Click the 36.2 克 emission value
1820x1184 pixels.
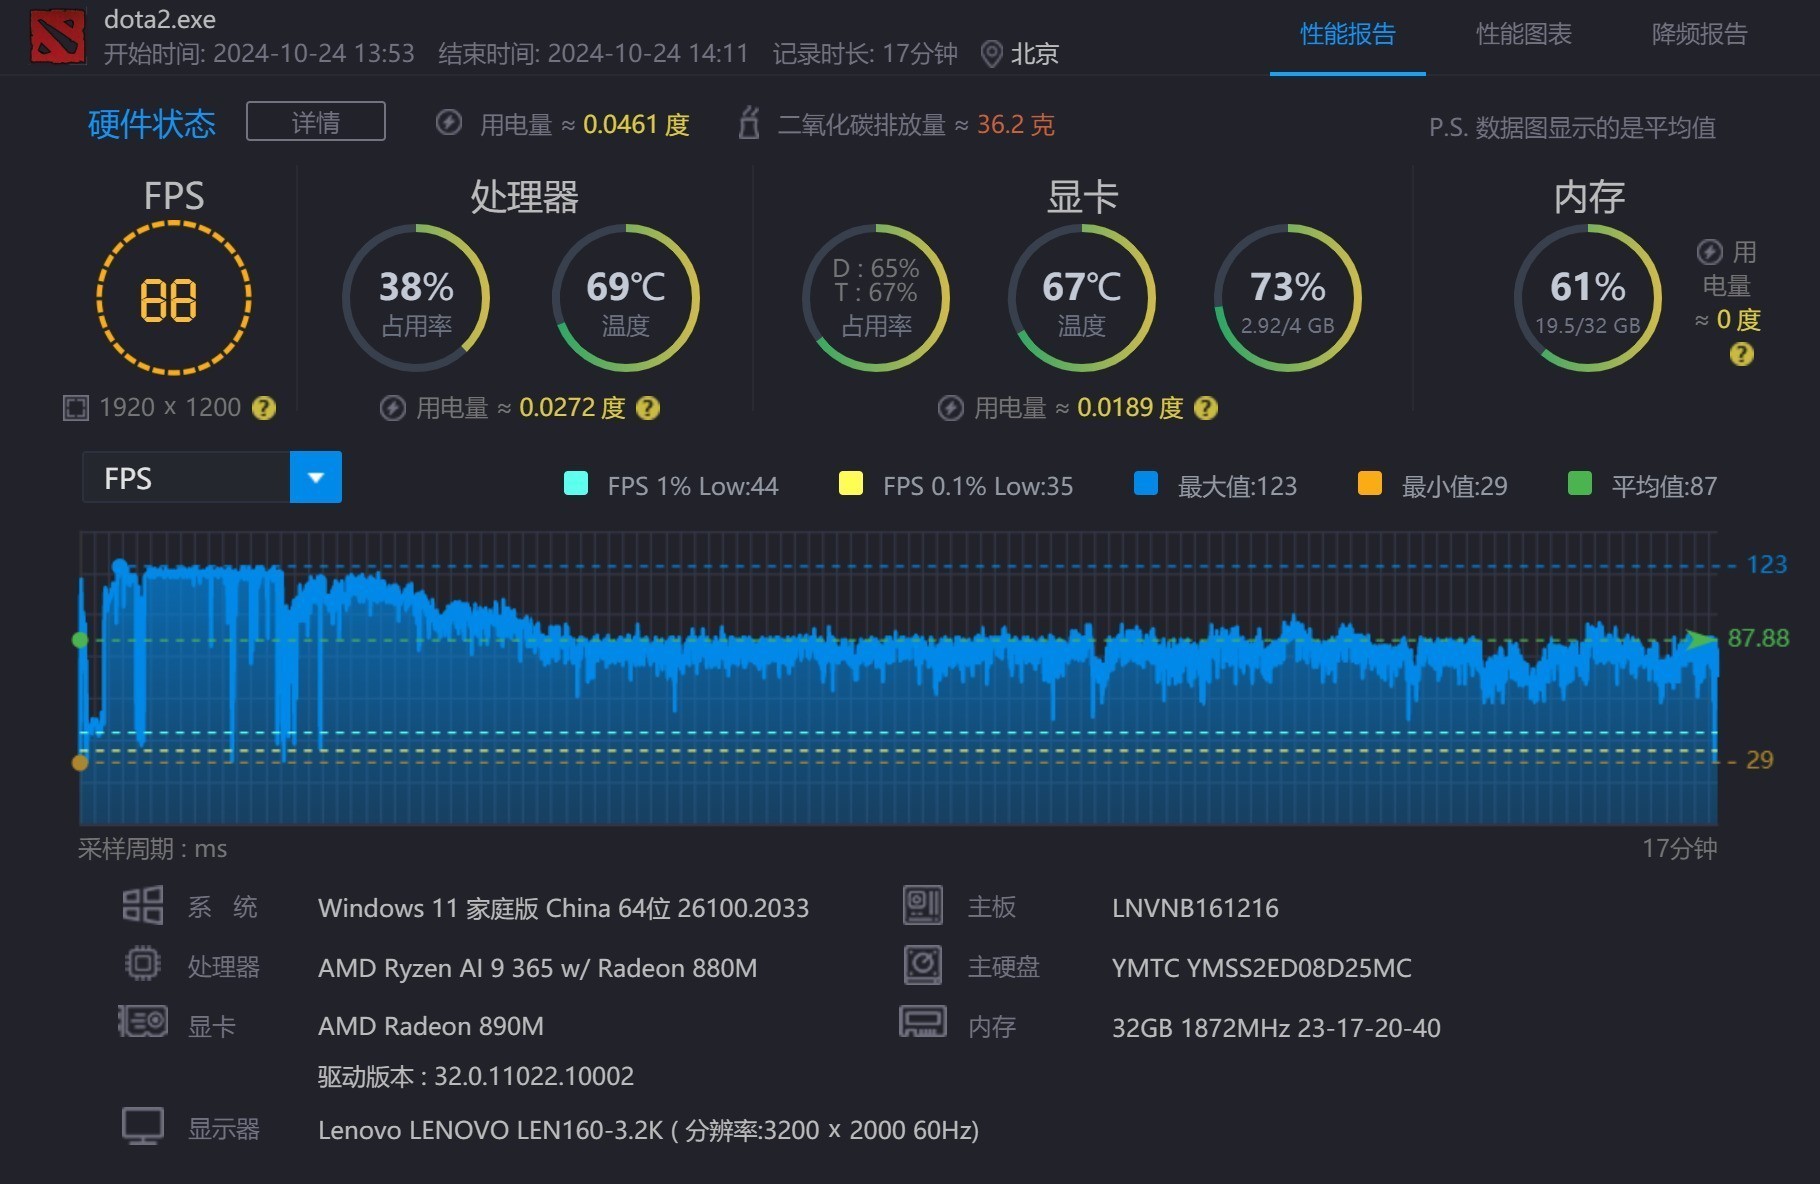click(x=1015, y=124)
